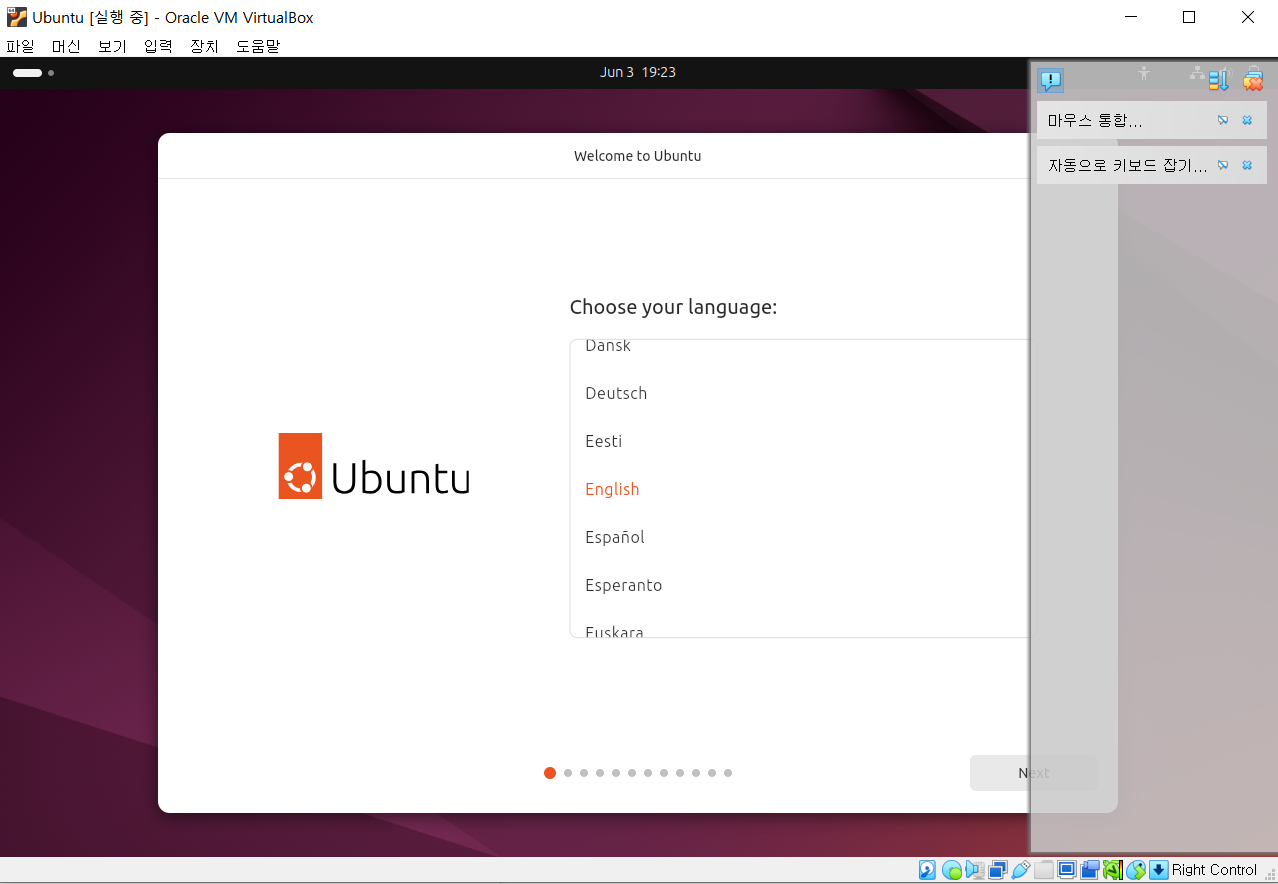The image size is (1278, 884).
Task: Open the 도움말 menu
Action: [258, 46]
